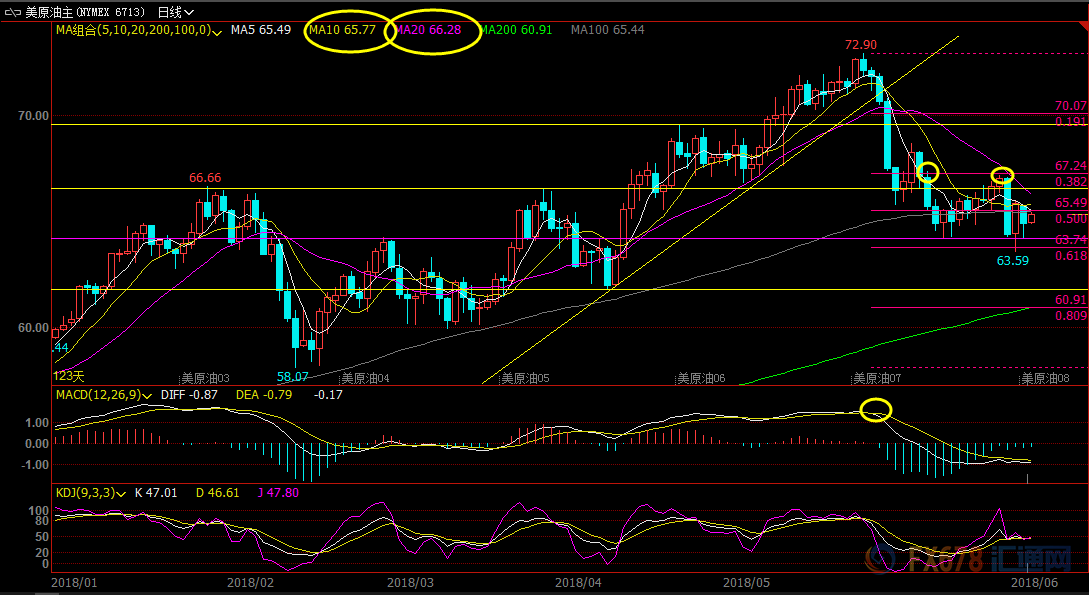
Task: Click the 0.382 Fibonacci level label
Action: pos(1070,181)
